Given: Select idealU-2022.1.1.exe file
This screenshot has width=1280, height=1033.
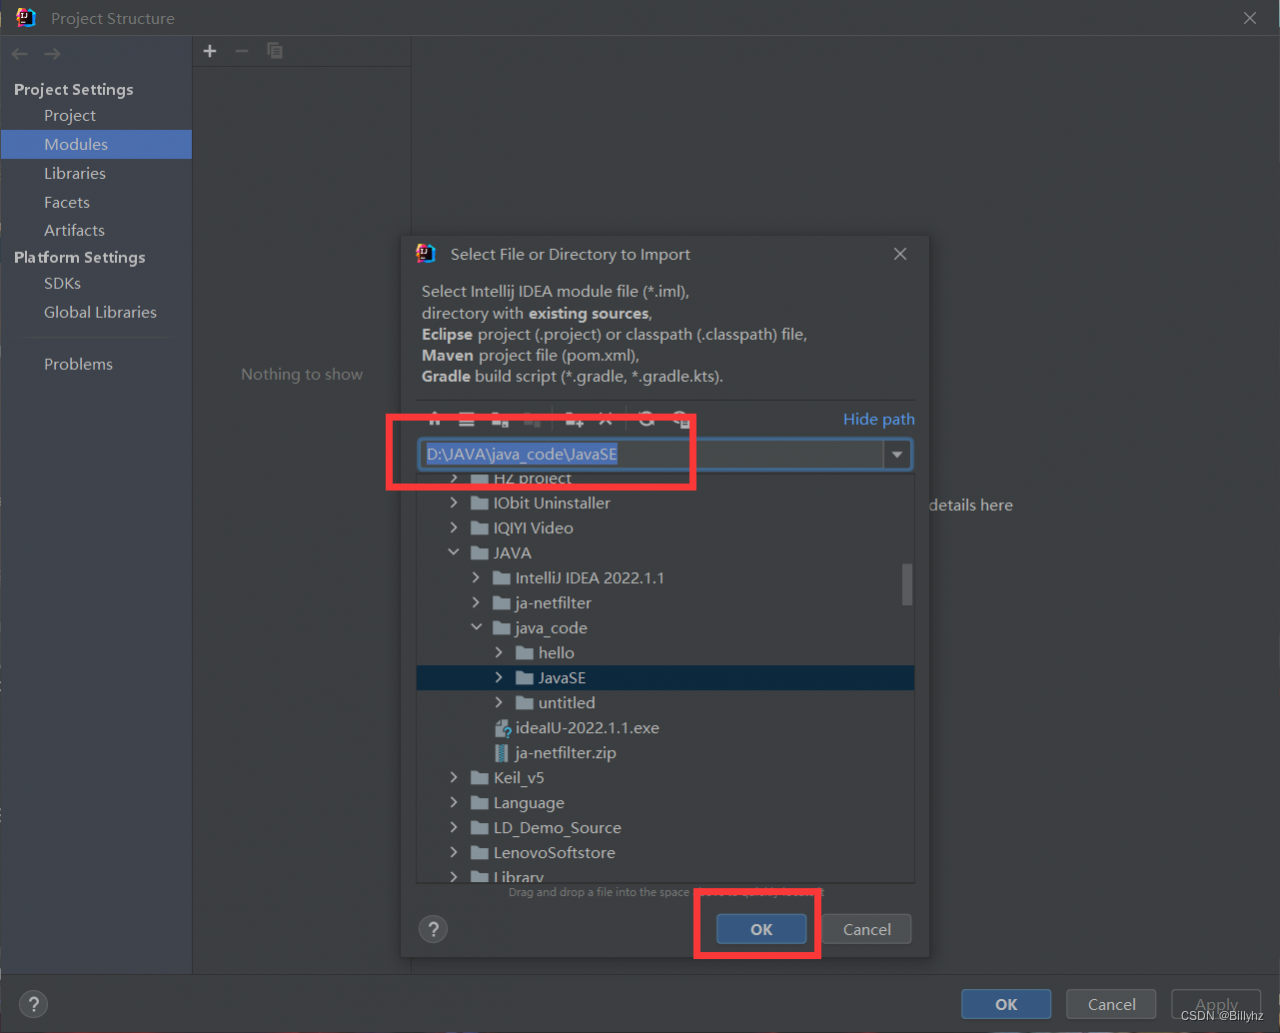Looking at the screenshot, I should click(665, 728).
